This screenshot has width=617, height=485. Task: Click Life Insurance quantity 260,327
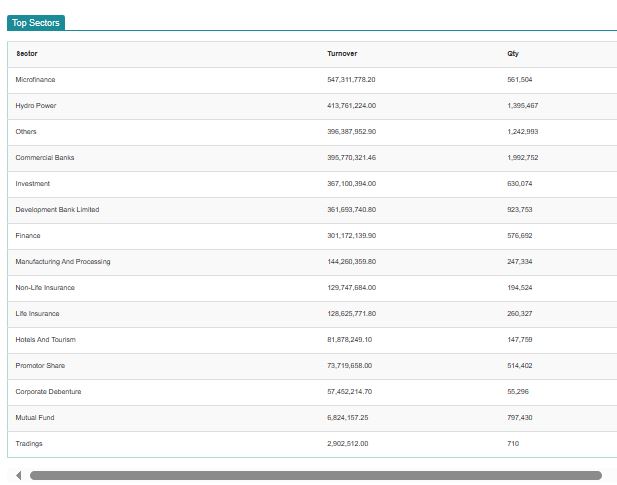click(x=520, y=313)
